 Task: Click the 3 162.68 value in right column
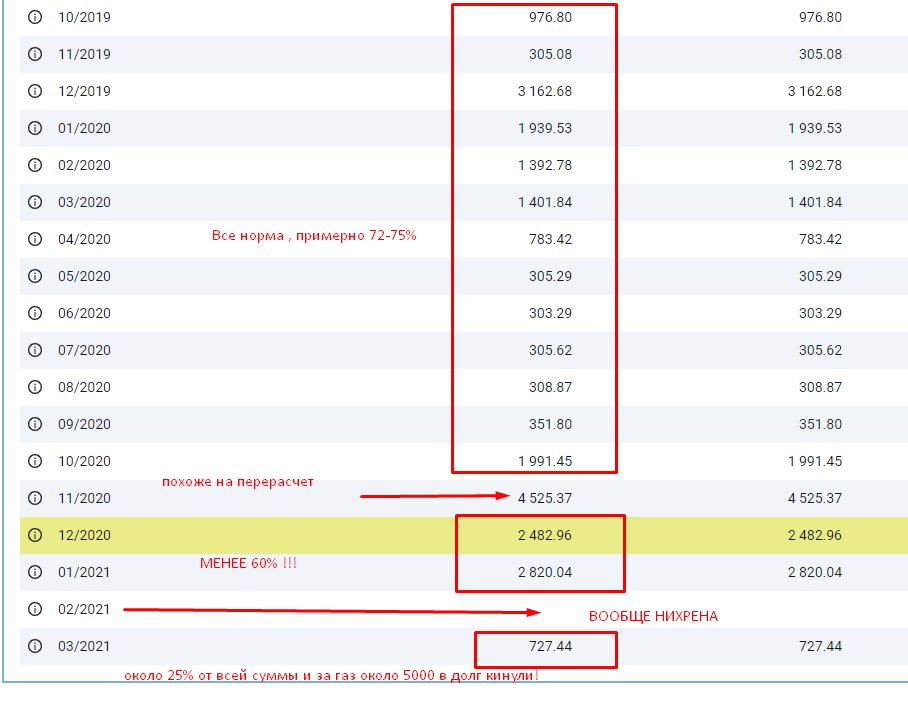pos(814,91)
